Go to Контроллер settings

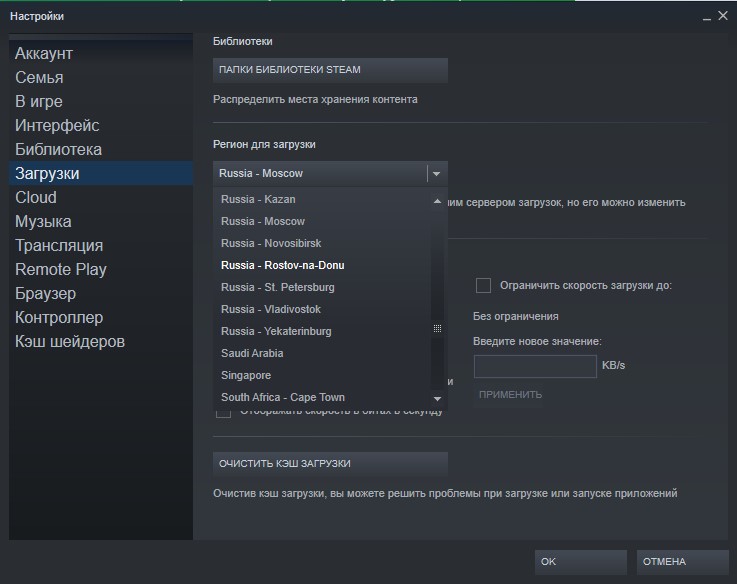pyautogui.click(x=101, y=317)
